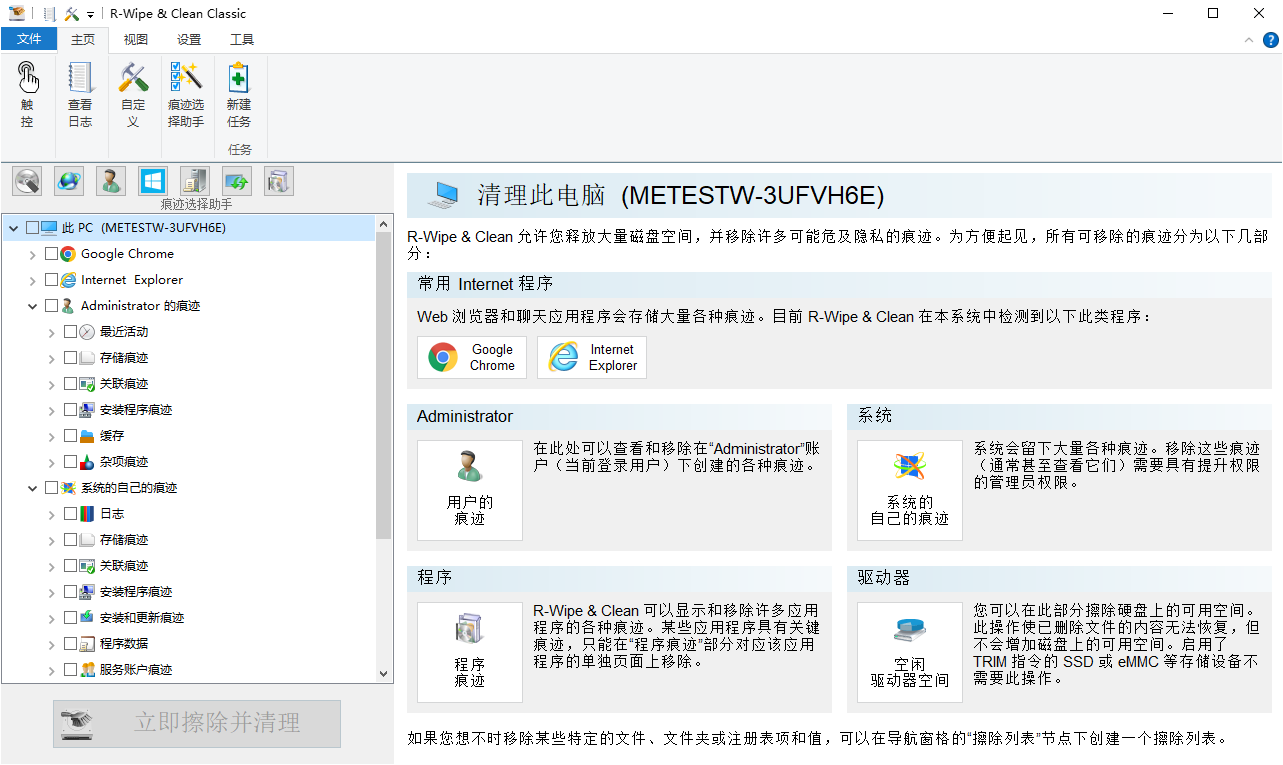This screenshot has height=765, width=1283.
Task: Switch to the 工具 ribbon tab
Action: point(242,40)
